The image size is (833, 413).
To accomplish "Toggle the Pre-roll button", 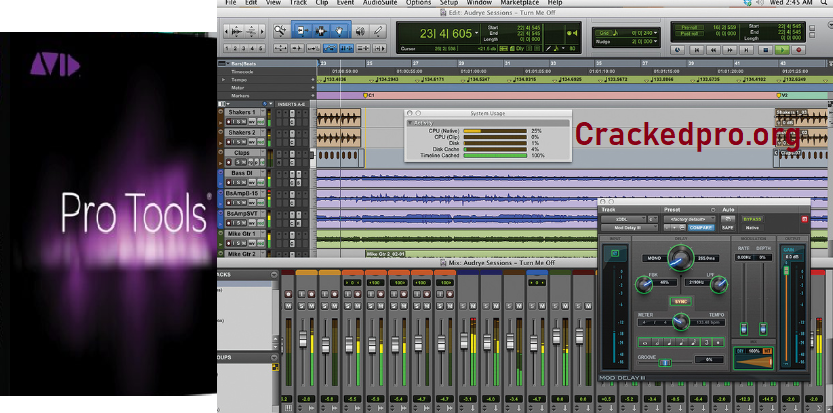I will pos(688,26).
